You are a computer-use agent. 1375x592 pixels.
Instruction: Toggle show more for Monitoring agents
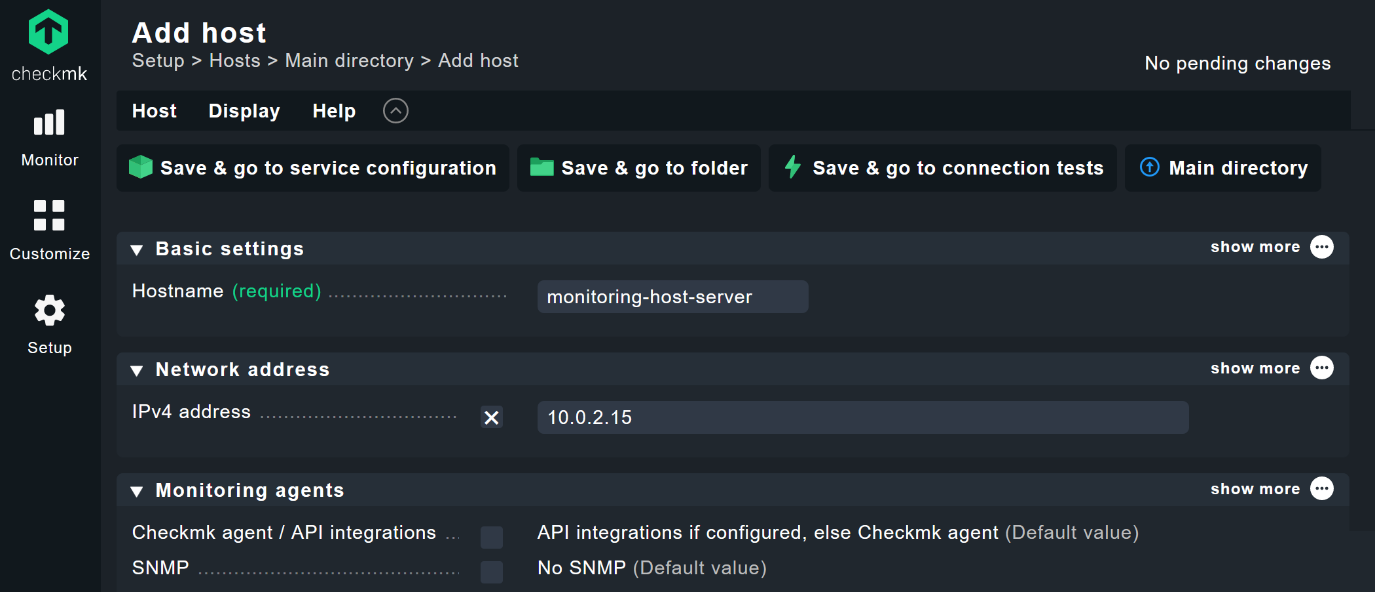(x=1254, y=488)
